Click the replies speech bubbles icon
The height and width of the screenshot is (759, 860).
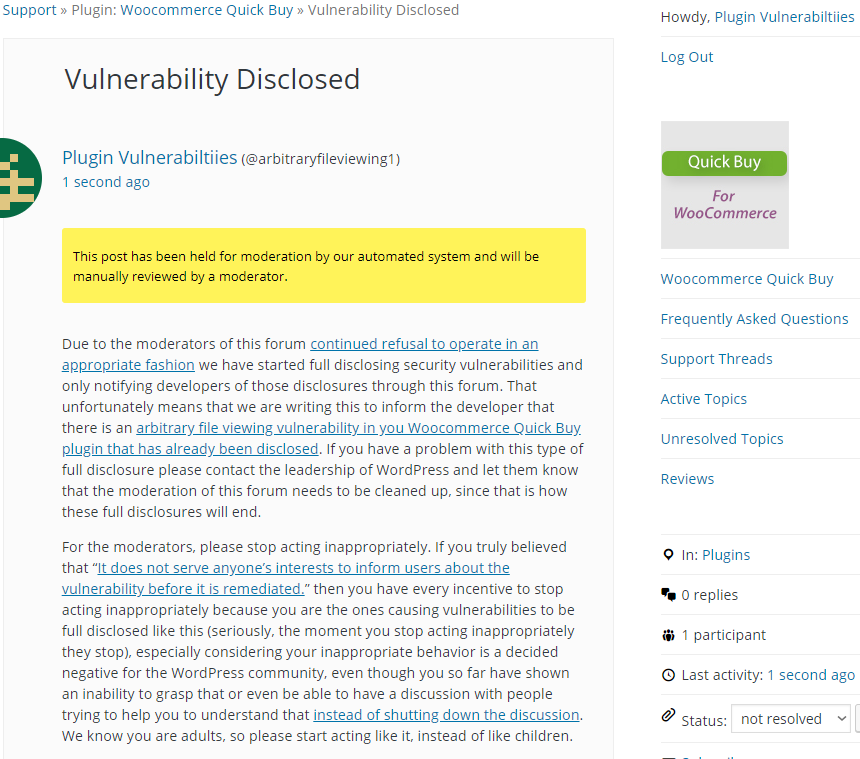click(668, 594)
